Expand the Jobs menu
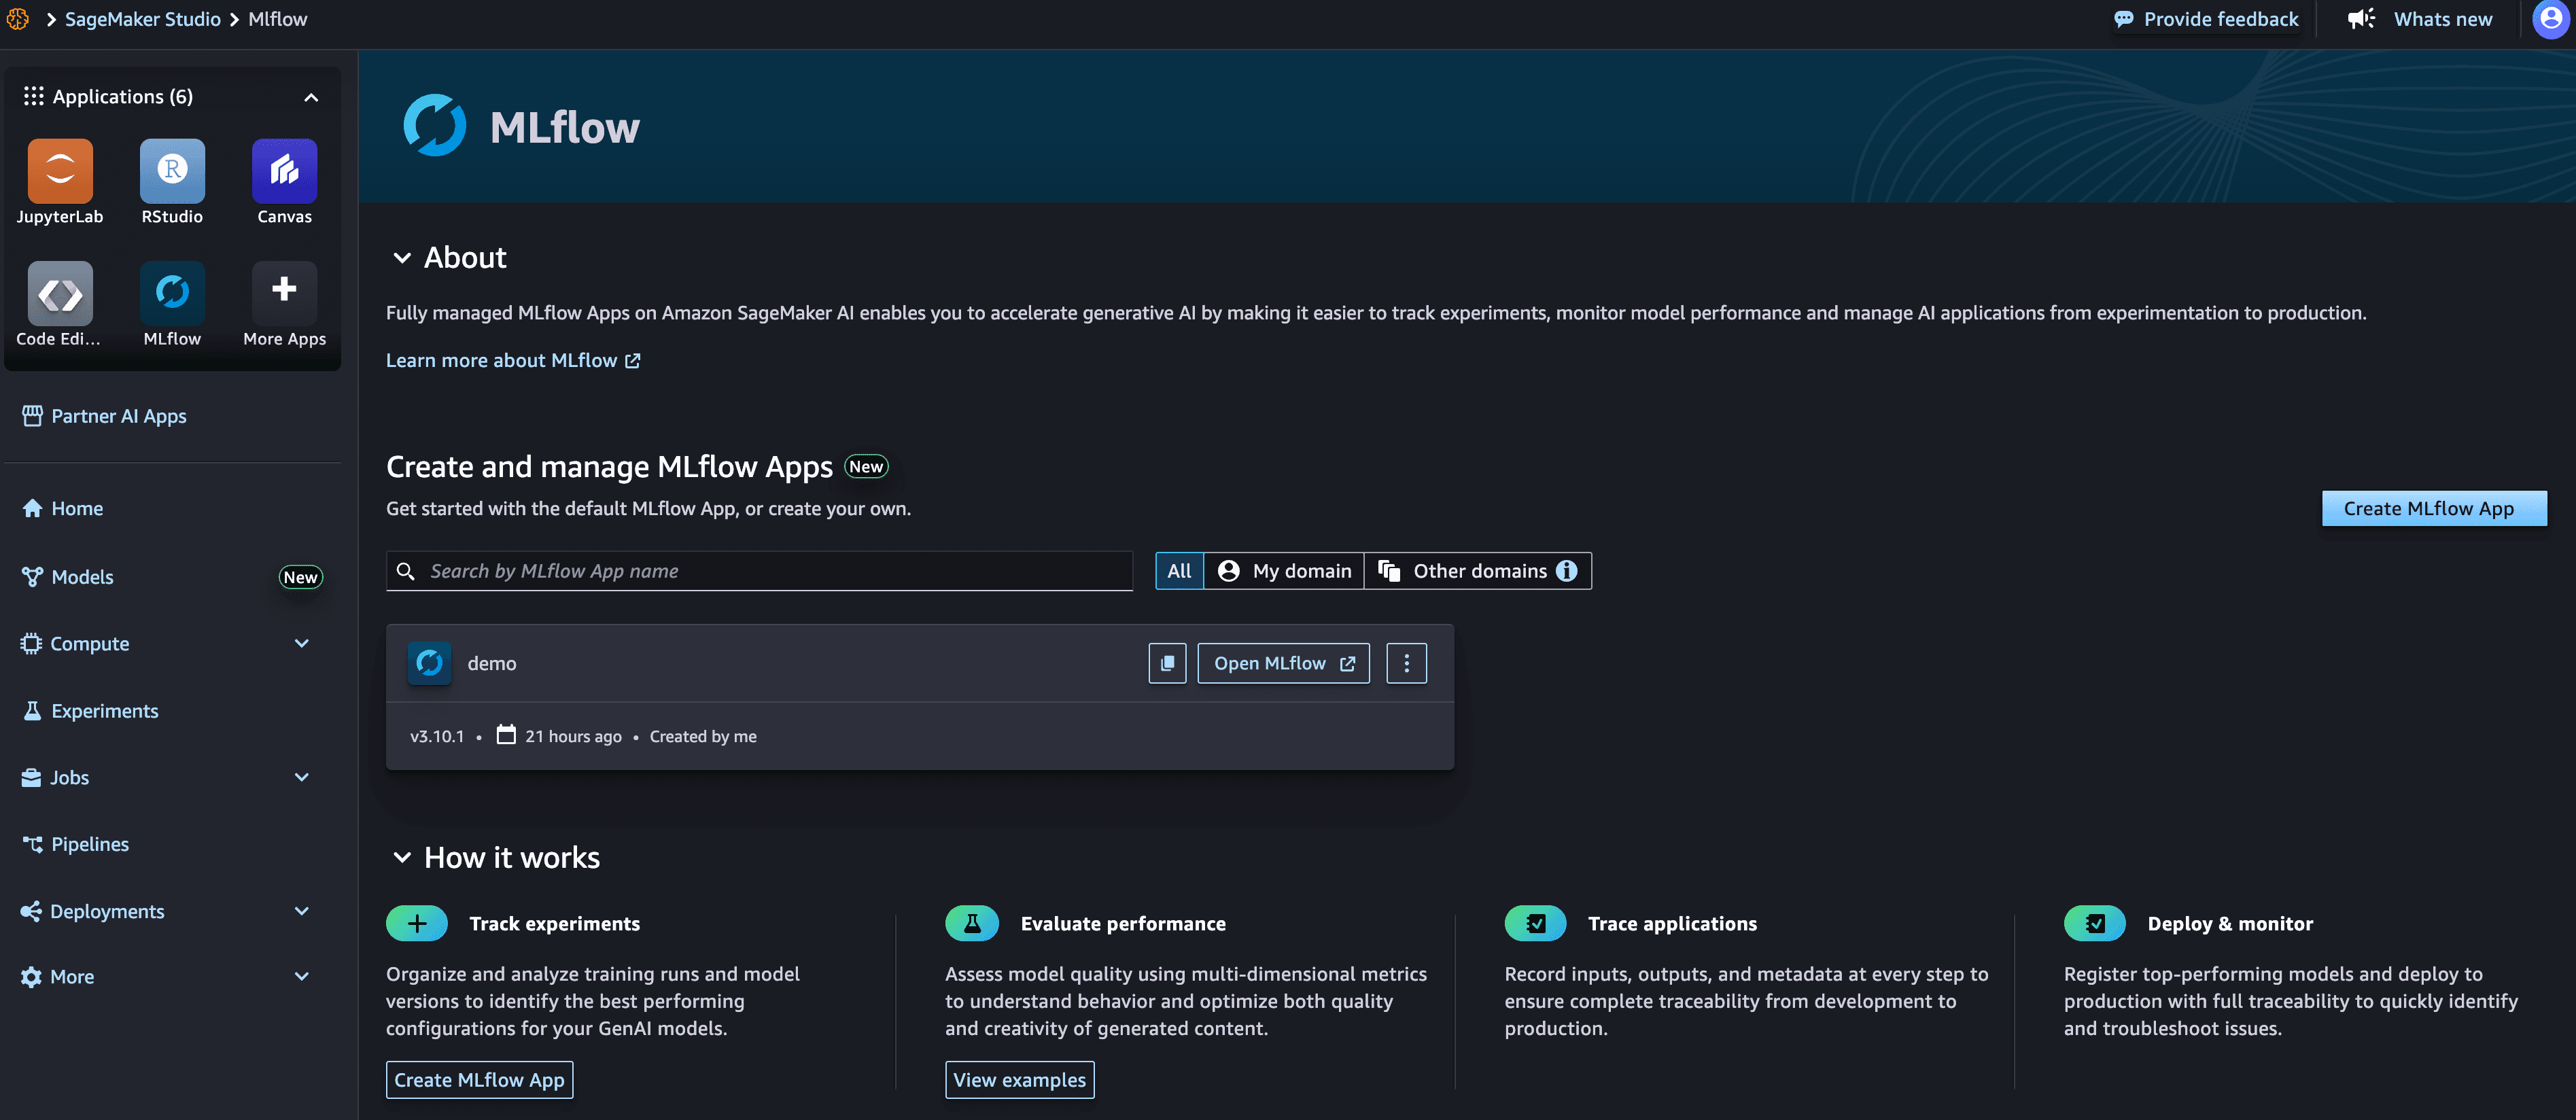 click(x=302, y=778)
